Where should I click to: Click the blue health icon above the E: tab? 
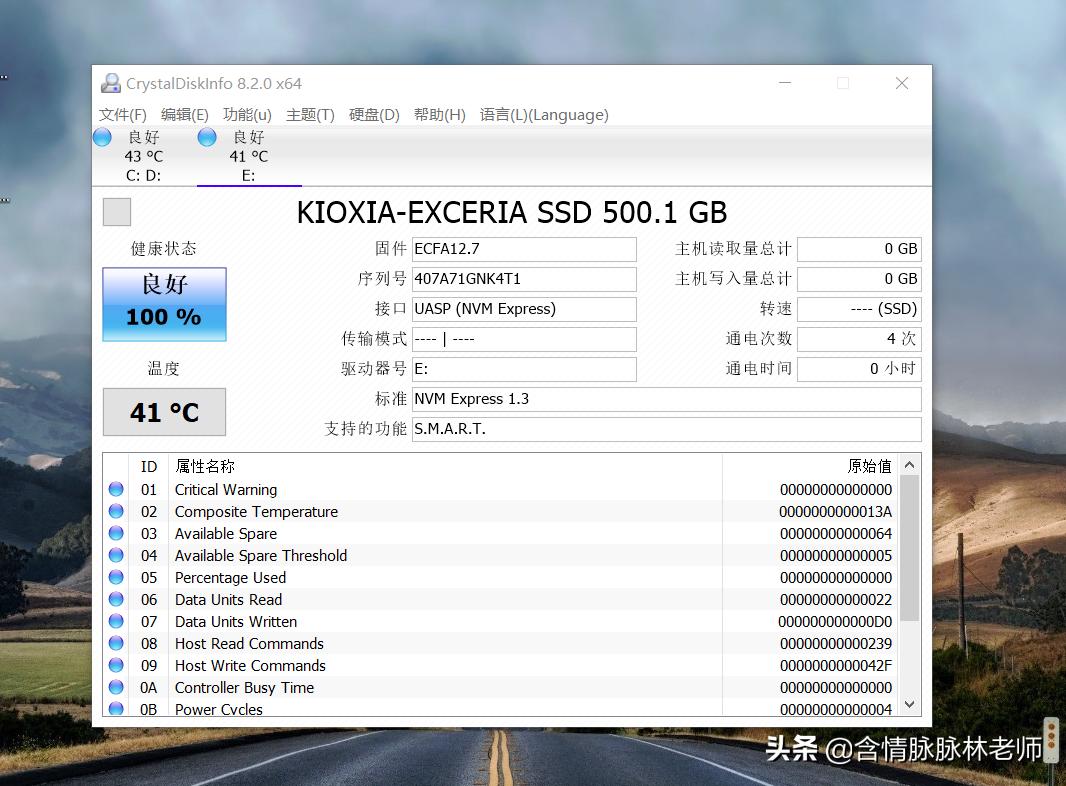pyautogui.click(x=207, y=137)
